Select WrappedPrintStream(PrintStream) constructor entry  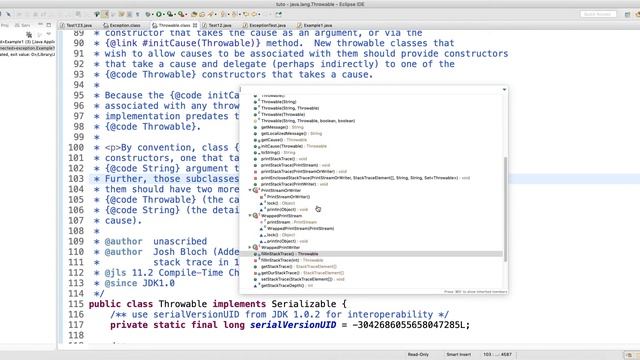point(300,229)
